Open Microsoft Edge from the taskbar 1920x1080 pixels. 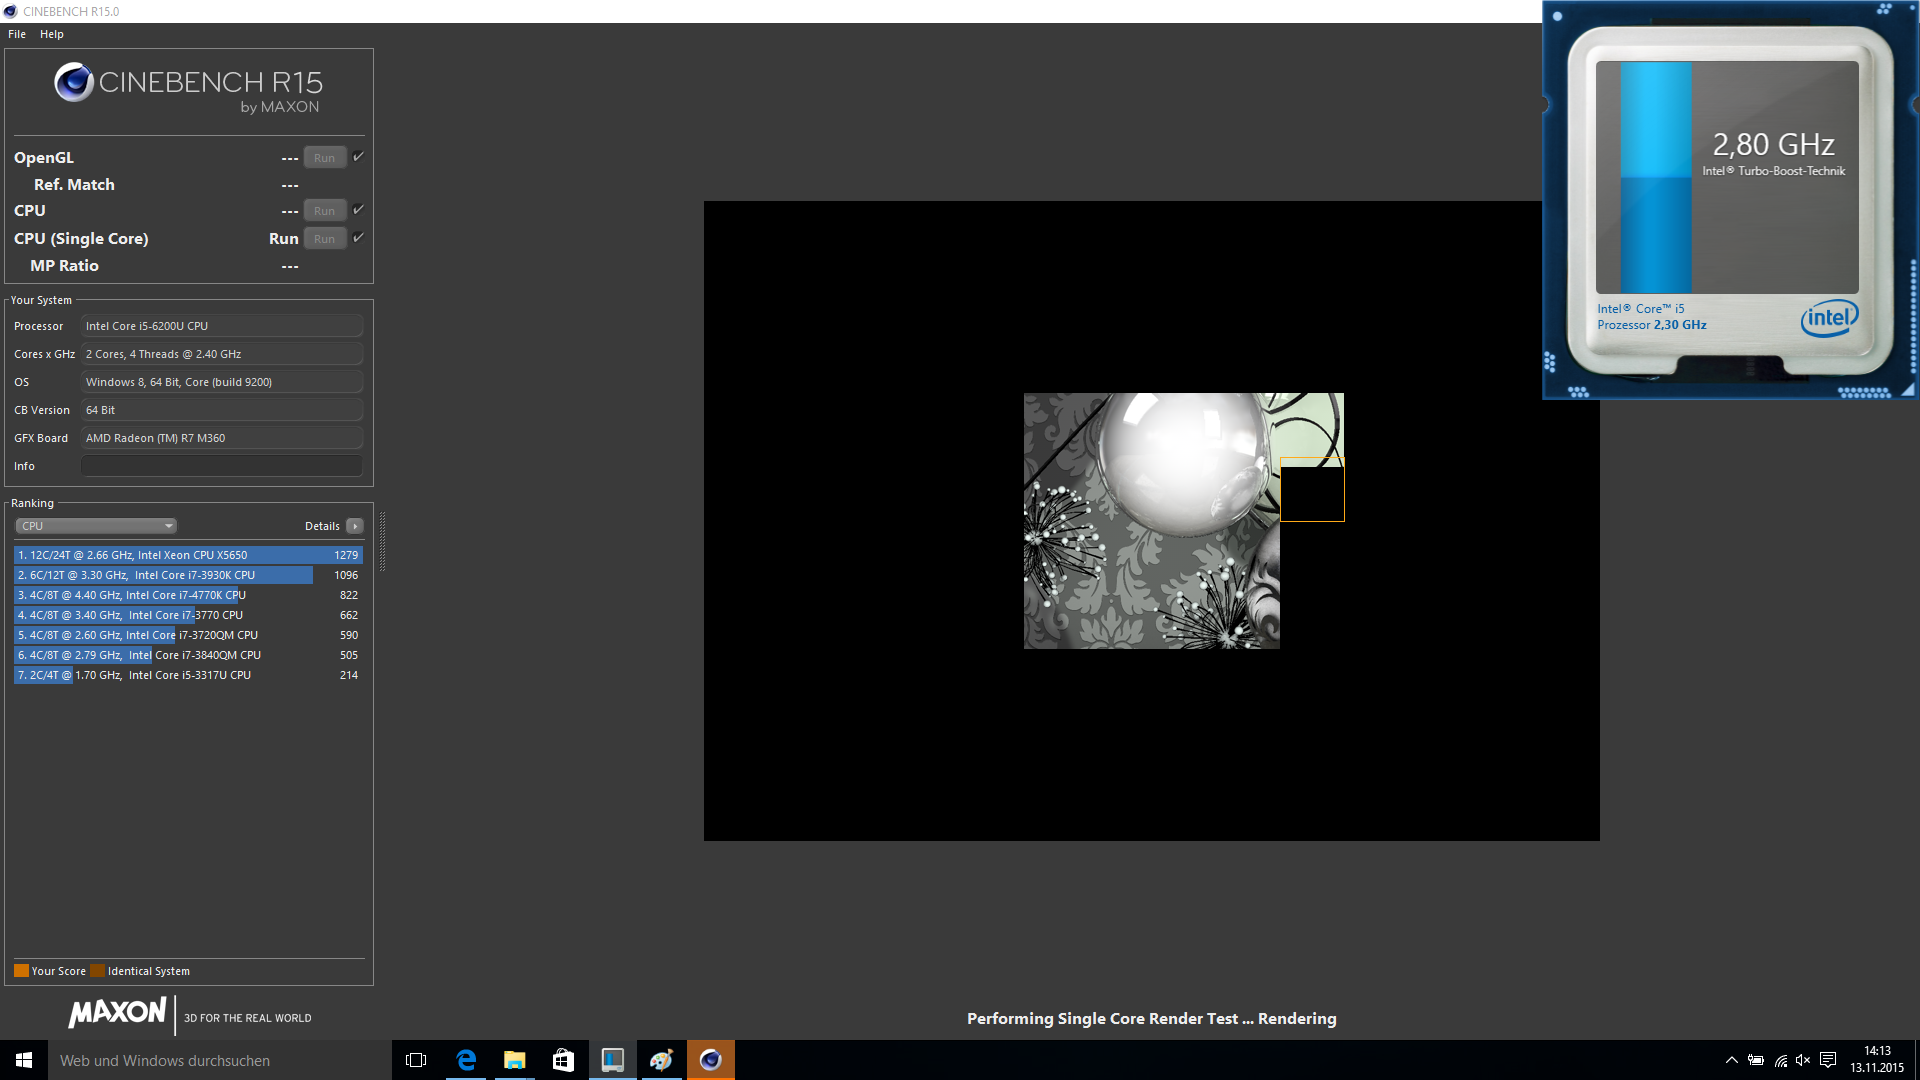[x=466, y=1060]
